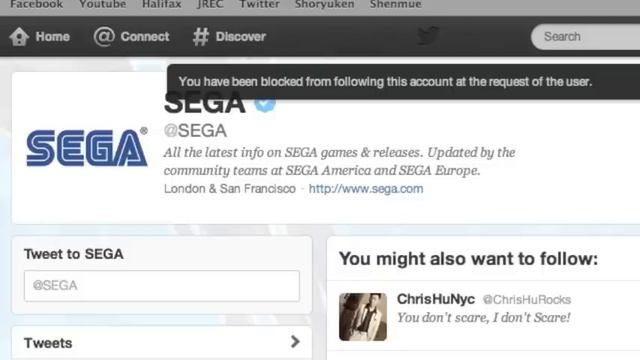Click the Twitter bird logo

[428, 36]
